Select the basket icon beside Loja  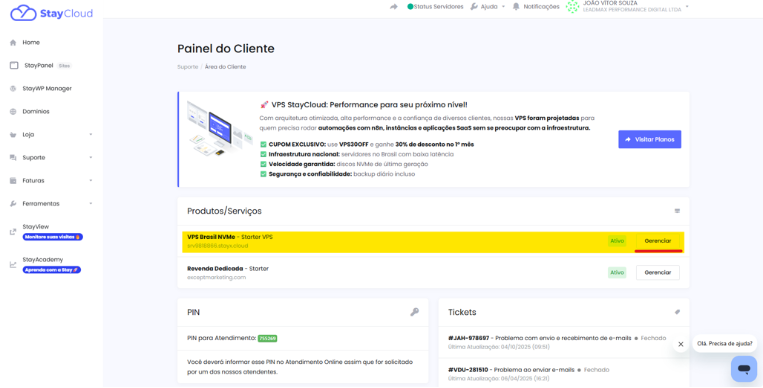pos(13,134)
